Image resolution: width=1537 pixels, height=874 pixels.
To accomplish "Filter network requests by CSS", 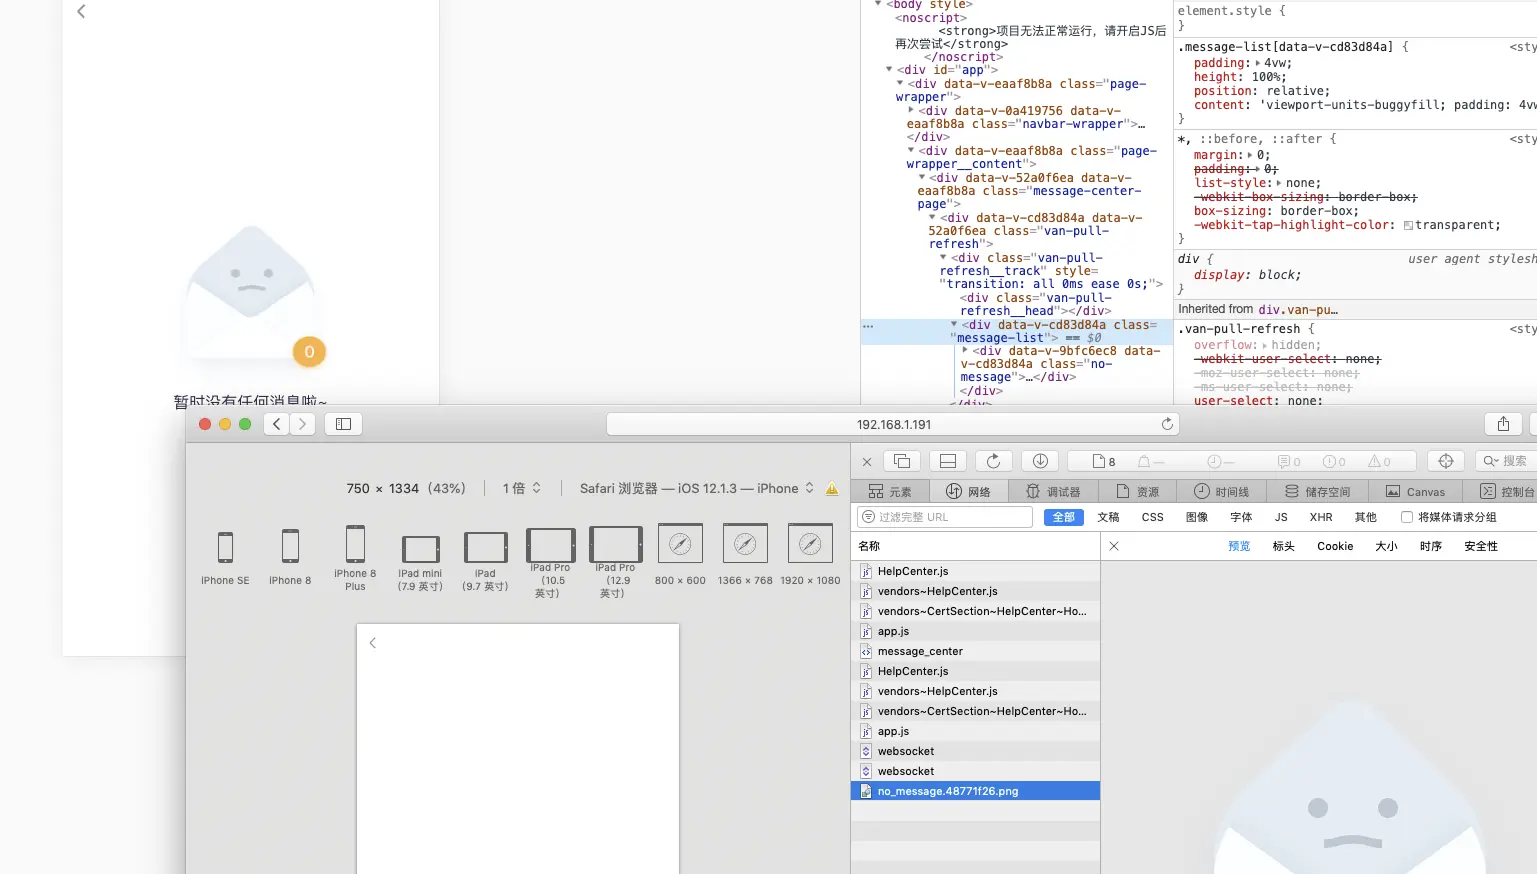I will pyautogui.click(x=1153, y=517).
